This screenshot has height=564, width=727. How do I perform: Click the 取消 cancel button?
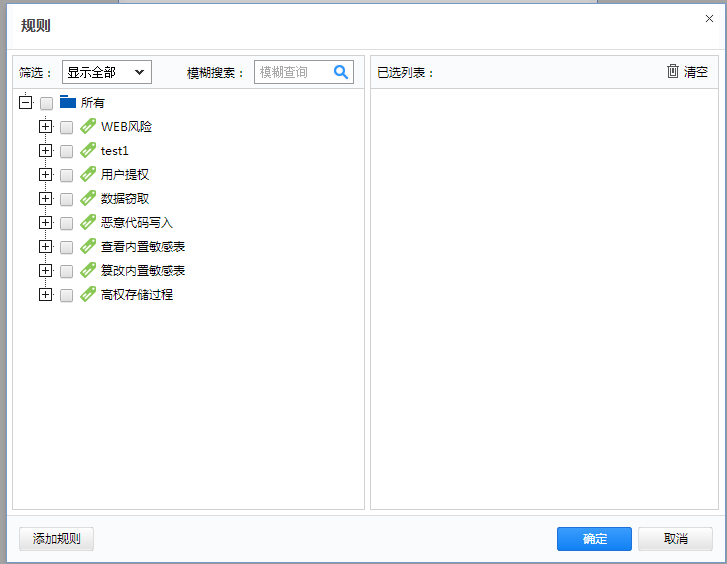coord(675,539)
